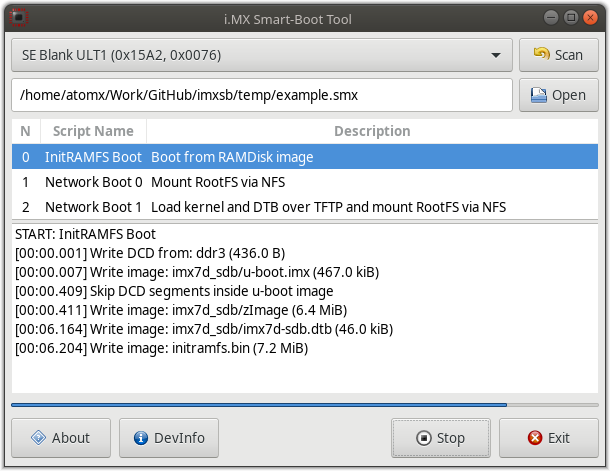
Task: Click log line writing u-boot.imx
Action: tap(197, 272)
